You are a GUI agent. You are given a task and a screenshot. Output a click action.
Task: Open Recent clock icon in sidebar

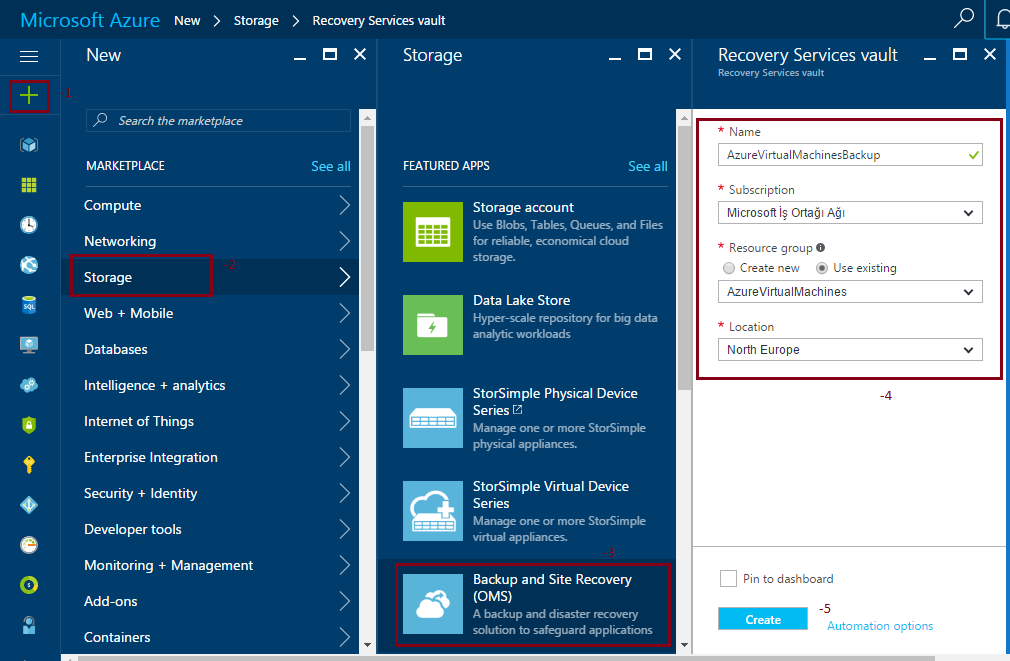point(29,225)
